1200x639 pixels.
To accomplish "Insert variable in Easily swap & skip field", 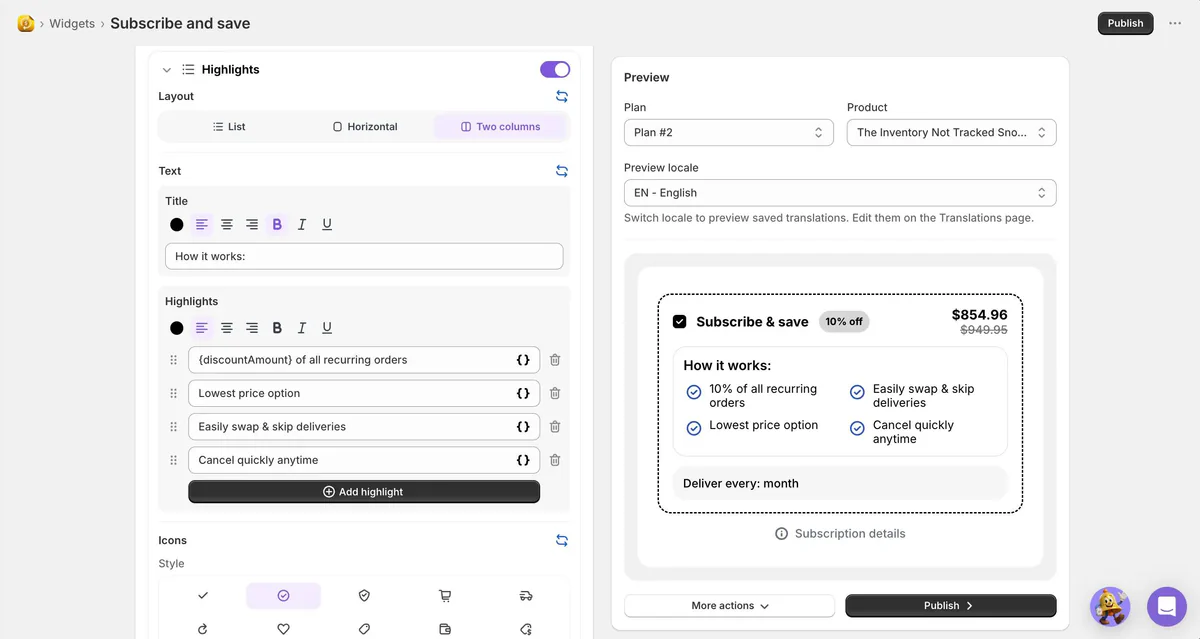I will 523,426.
